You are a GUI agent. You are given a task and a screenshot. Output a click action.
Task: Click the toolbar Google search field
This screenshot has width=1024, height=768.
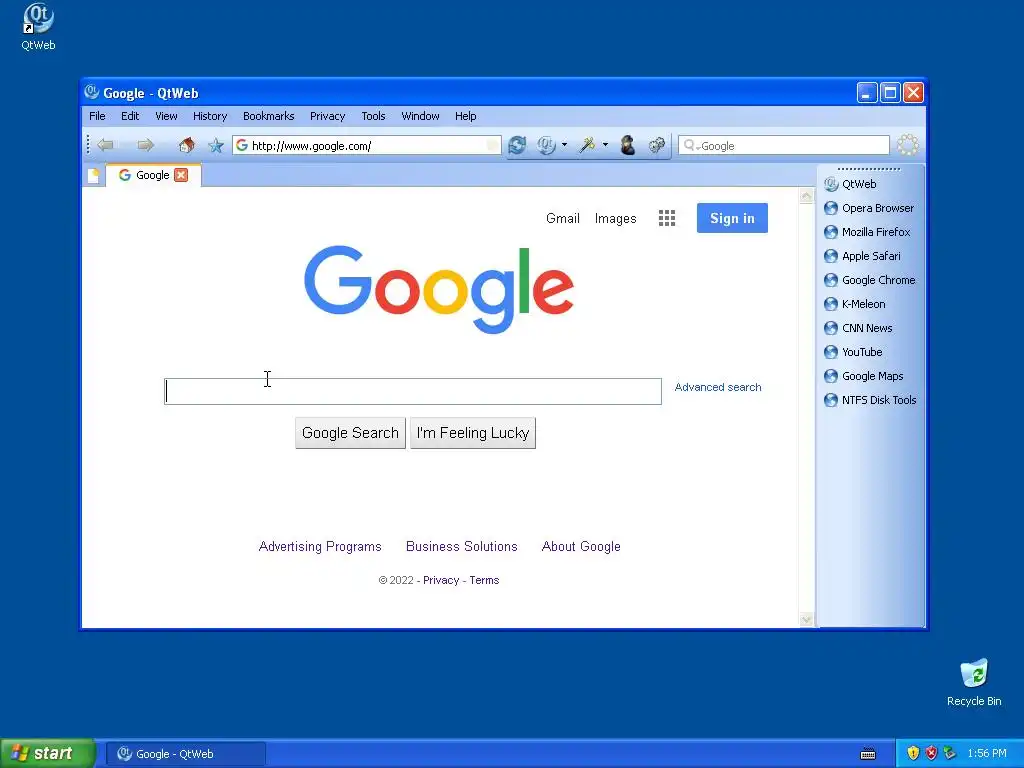[784, 146]
